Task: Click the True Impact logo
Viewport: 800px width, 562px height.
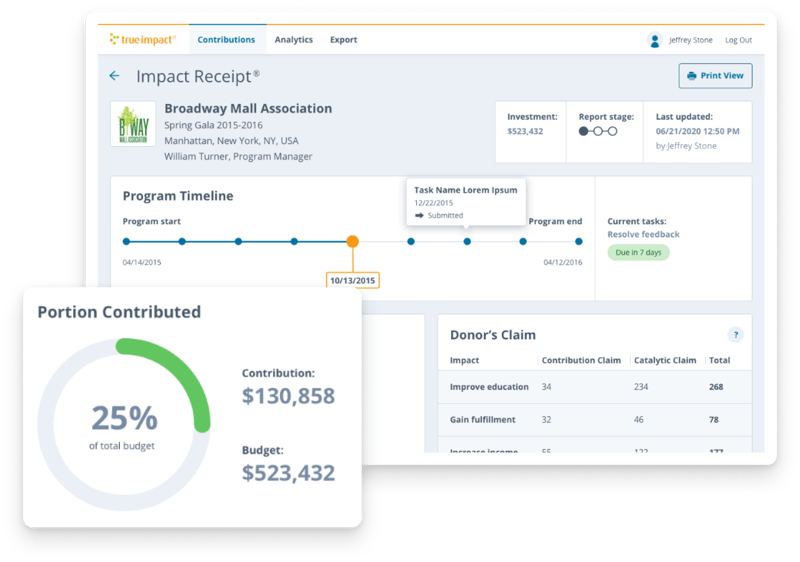Action: click(x=143, y=39)
